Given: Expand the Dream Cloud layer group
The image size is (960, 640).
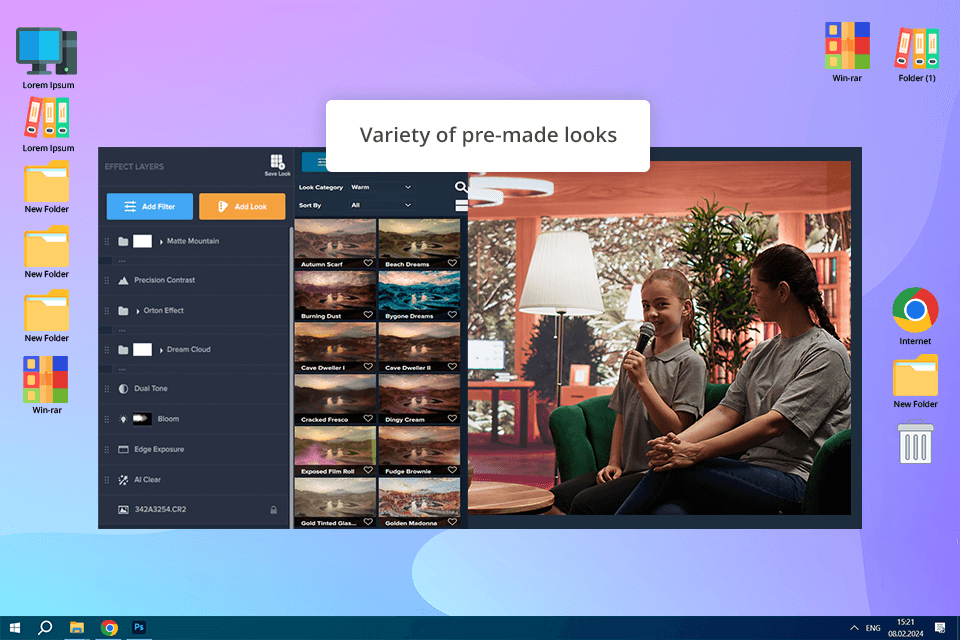Looking at the screenshot, I should (x=161, y=350).
